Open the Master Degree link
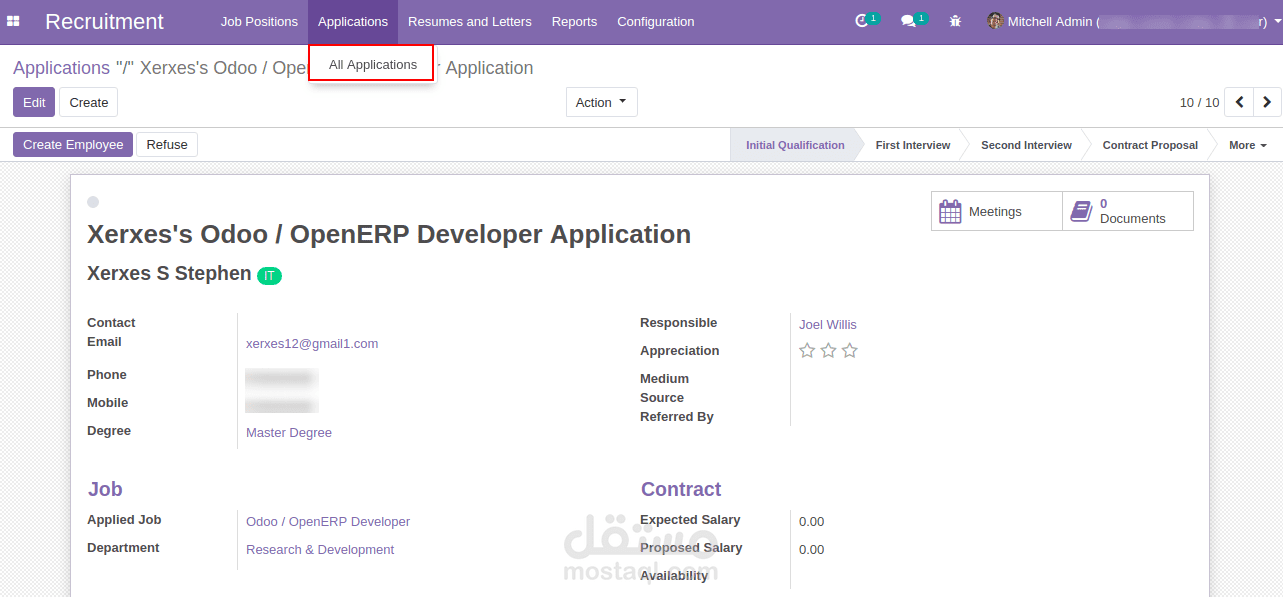 point(289,432)
